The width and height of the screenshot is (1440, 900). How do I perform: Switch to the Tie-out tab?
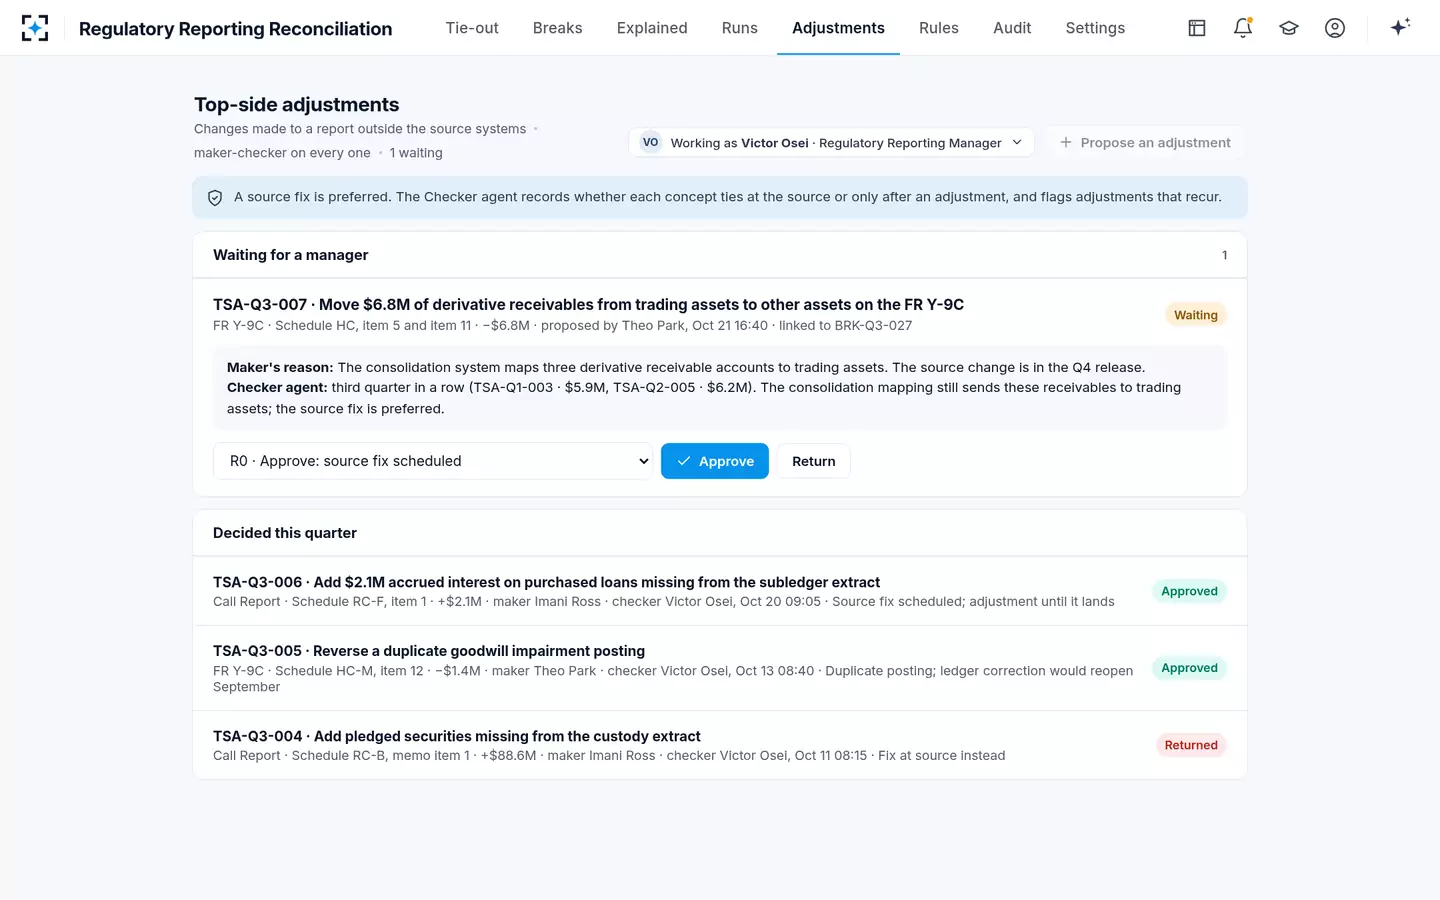point(472,28)
